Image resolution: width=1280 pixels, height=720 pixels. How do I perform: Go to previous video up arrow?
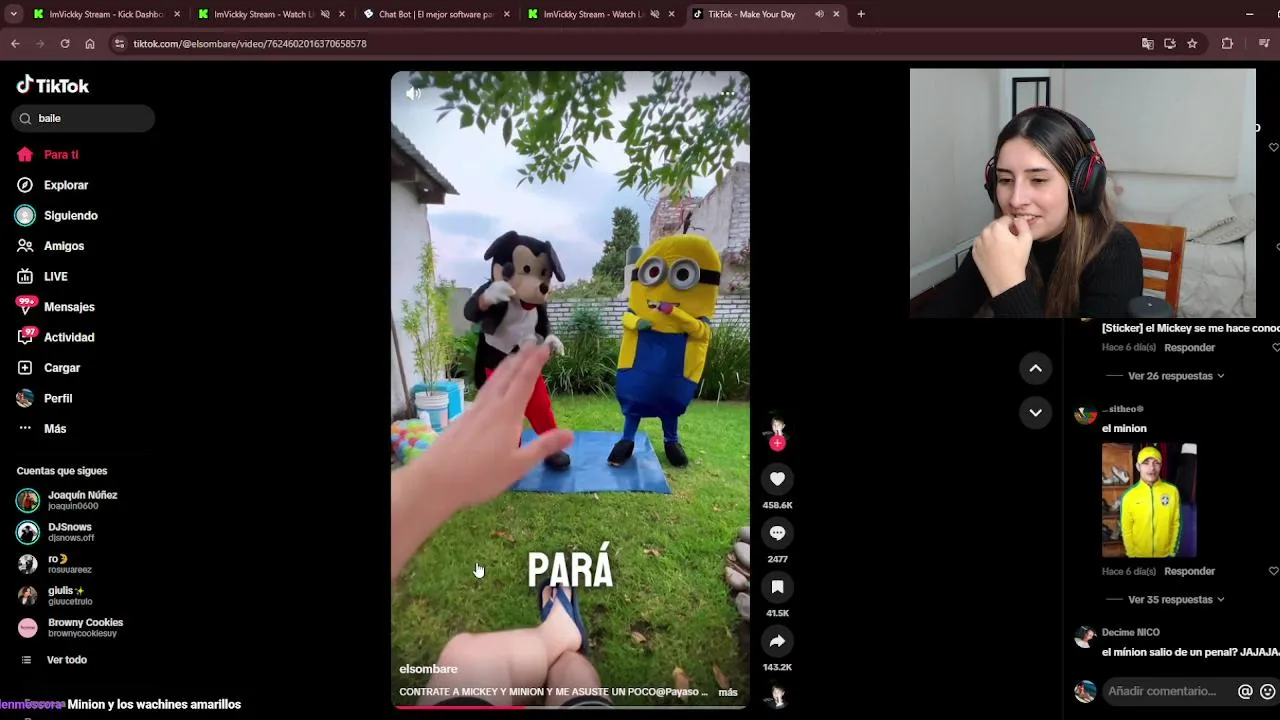coord(1035,368)
